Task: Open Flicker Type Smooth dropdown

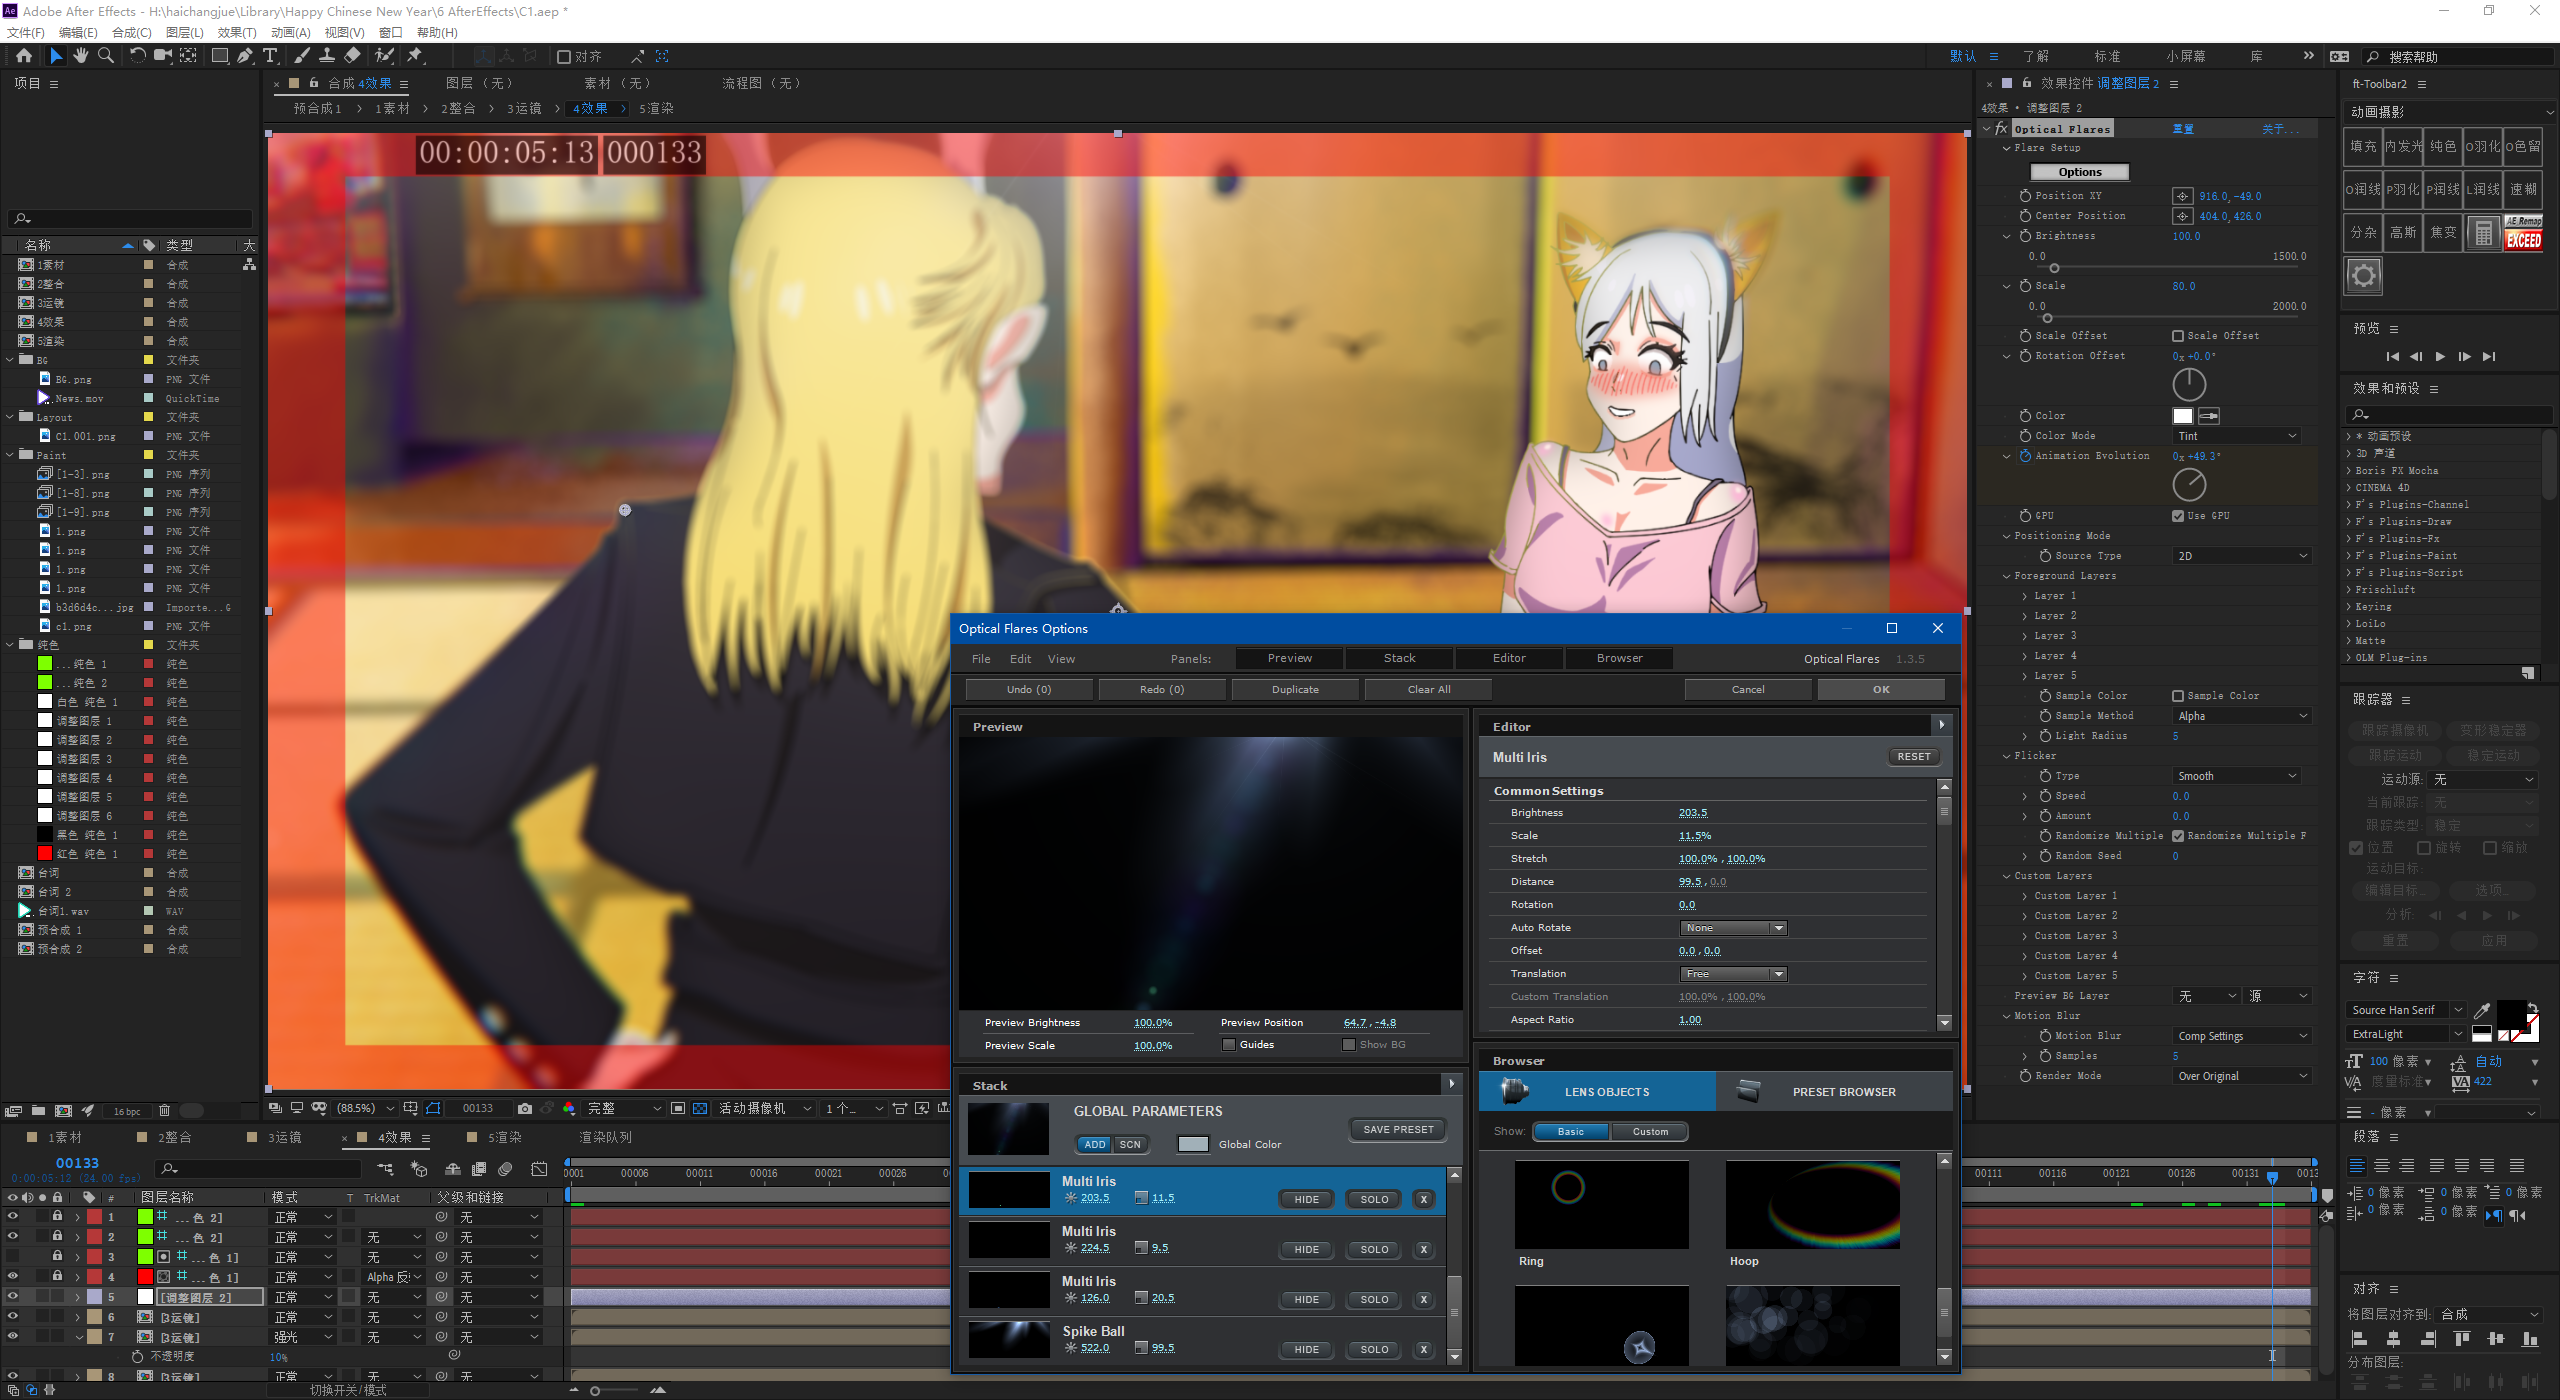Action: pos(2238,776)
